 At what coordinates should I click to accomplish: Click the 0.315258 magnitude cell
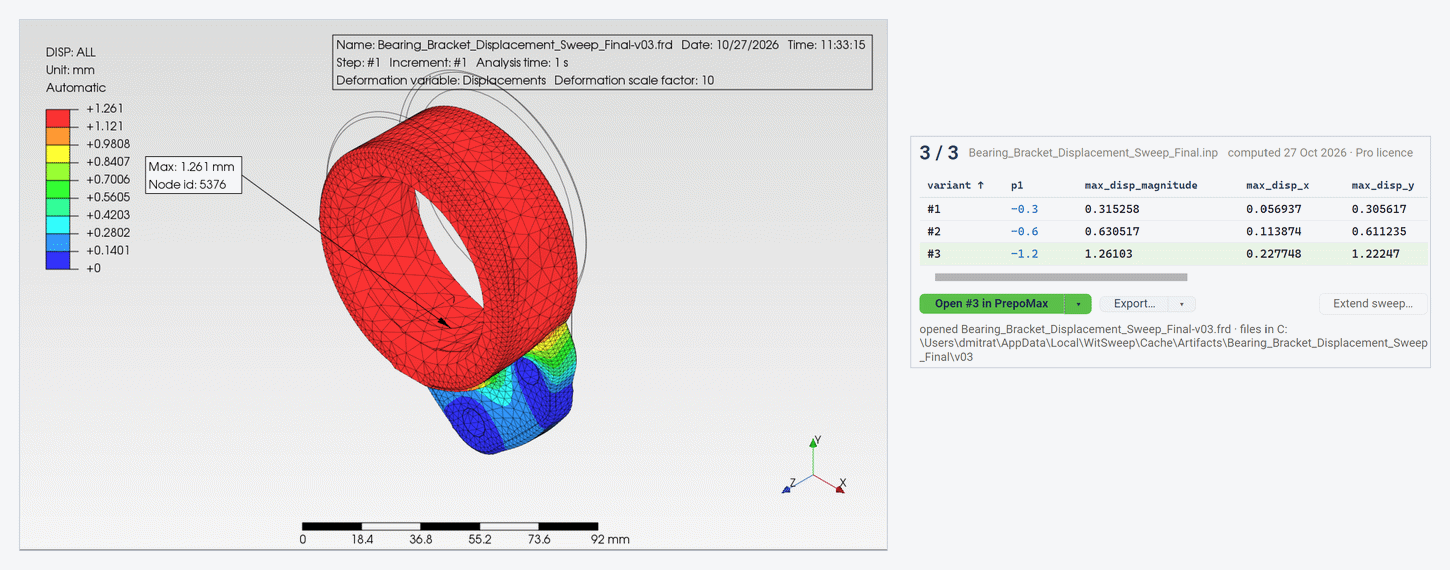pyautogui.click(x=1112, y=209)
